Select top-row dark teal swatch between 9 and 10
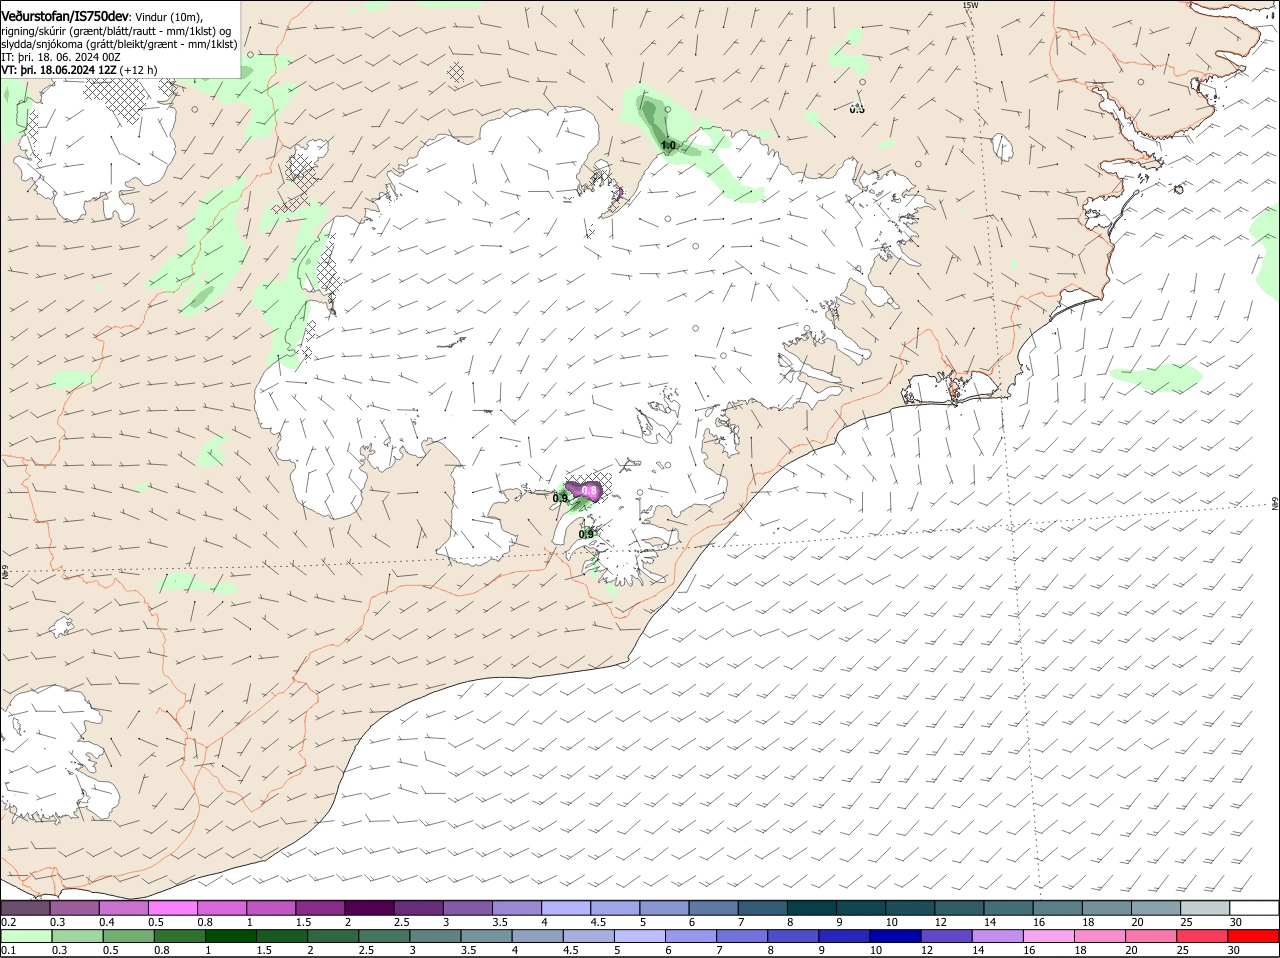 tap(861, 908)
